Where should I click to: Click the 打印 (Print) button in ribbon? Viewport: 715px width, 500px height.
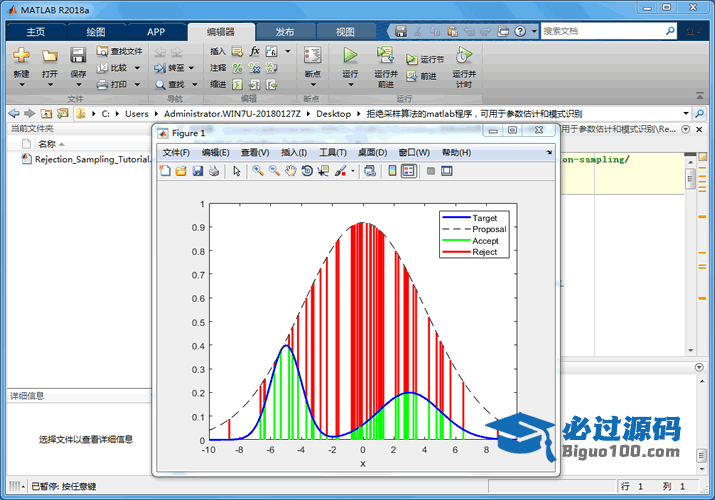(x=113, y=84)
